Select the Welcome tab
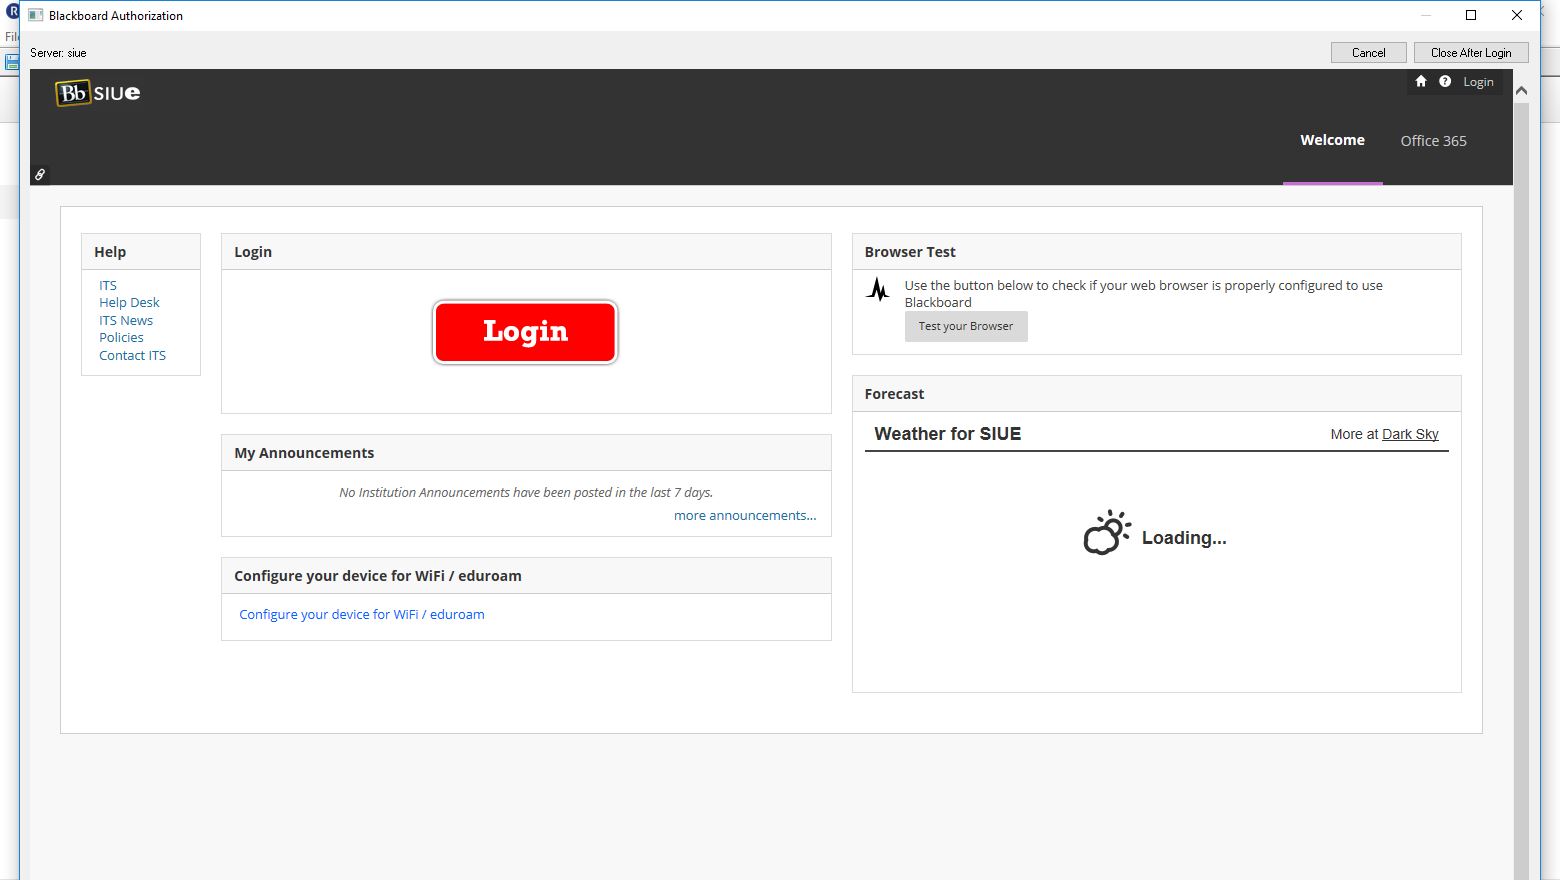Screen dimensions: 1560x880 (1332, 141)
